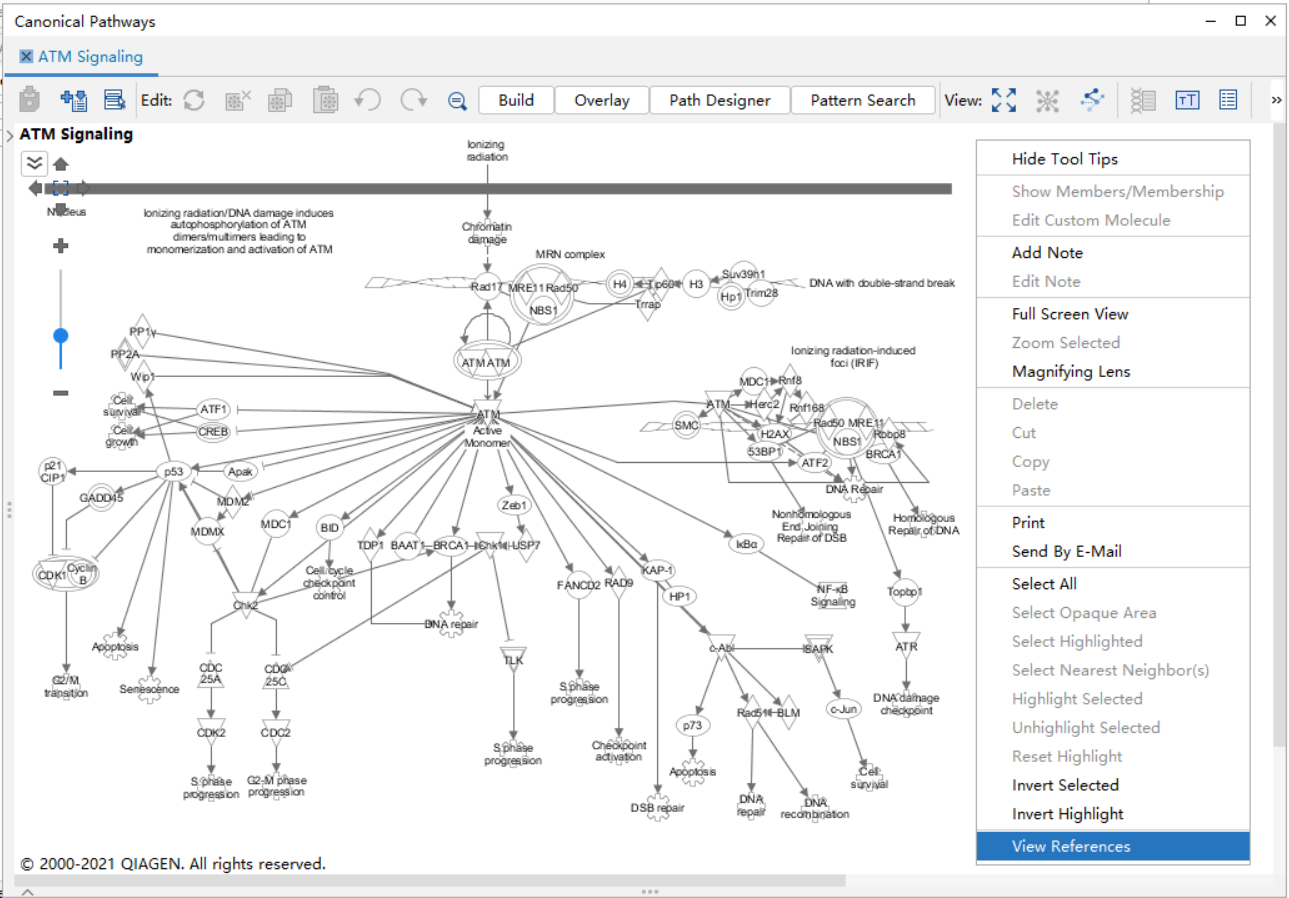Collapse navigation controls with double chevron
1289x898 pixels.
35,163
